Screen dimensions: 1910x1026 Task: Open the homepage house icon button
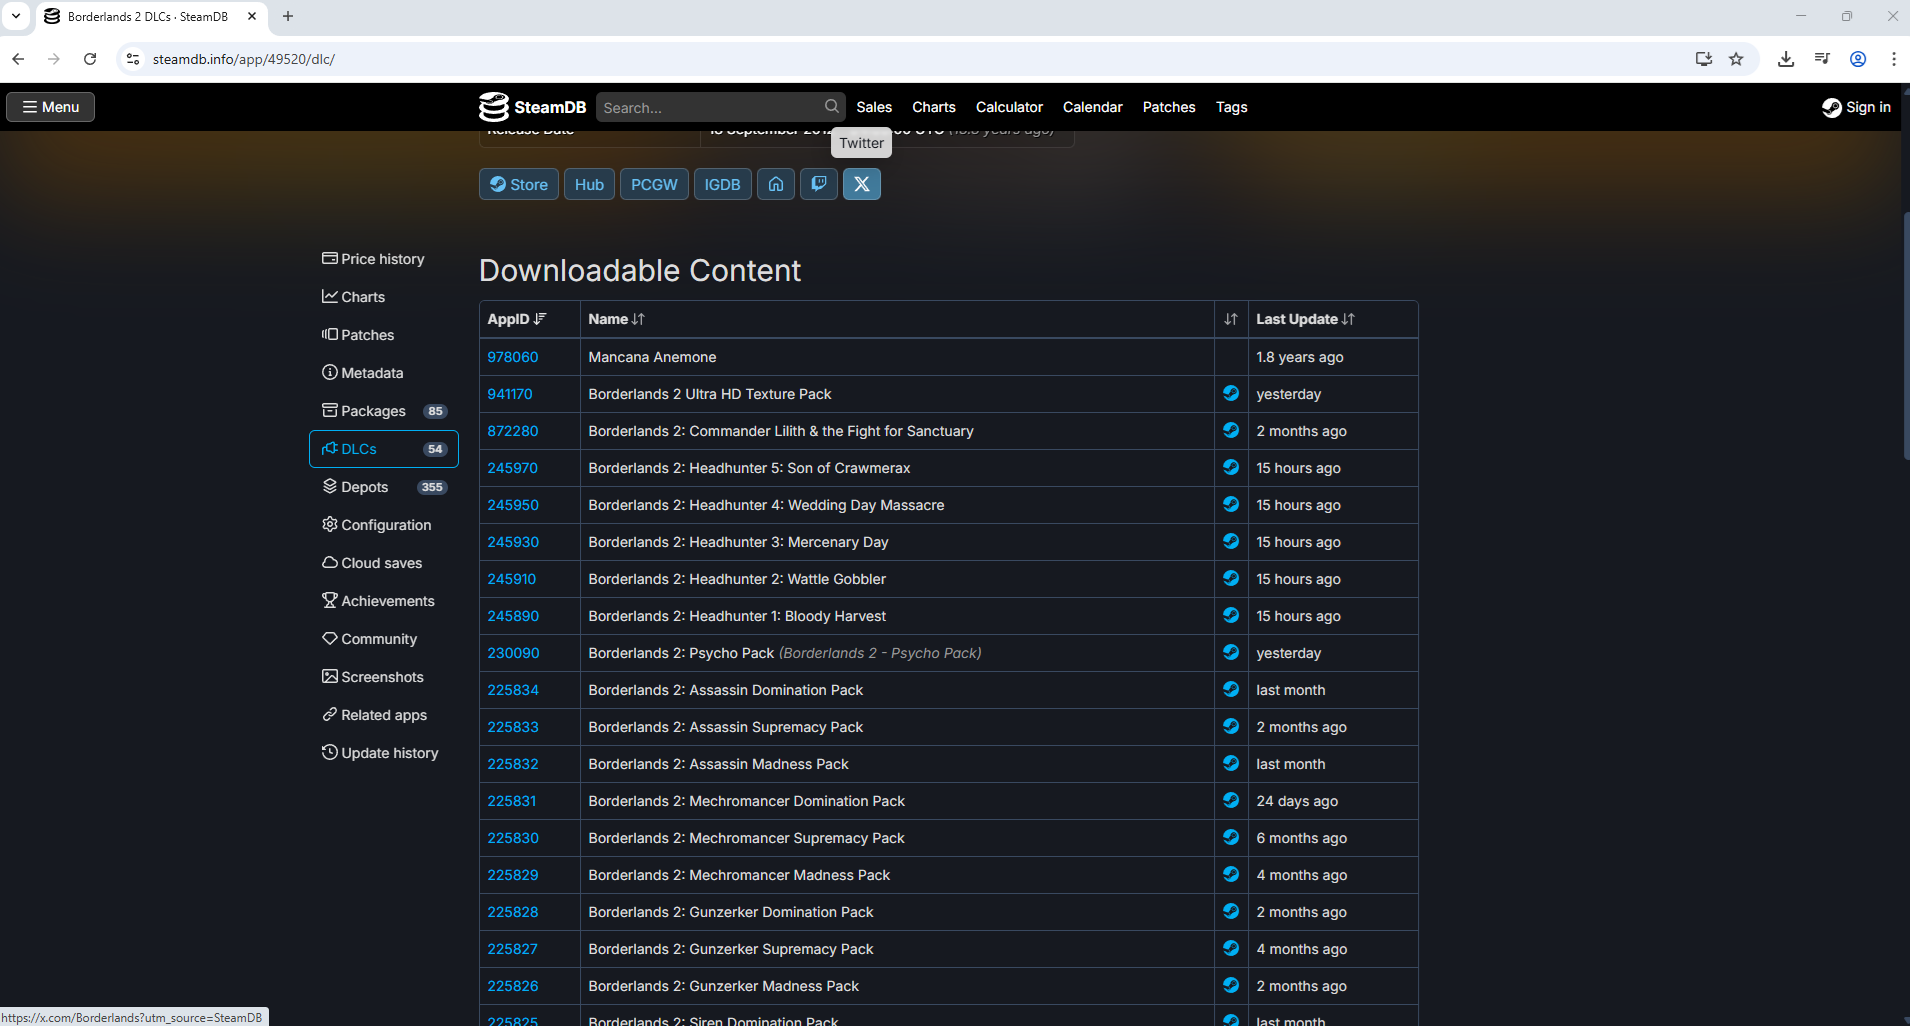pyautogui.click(x=775, y=184)
